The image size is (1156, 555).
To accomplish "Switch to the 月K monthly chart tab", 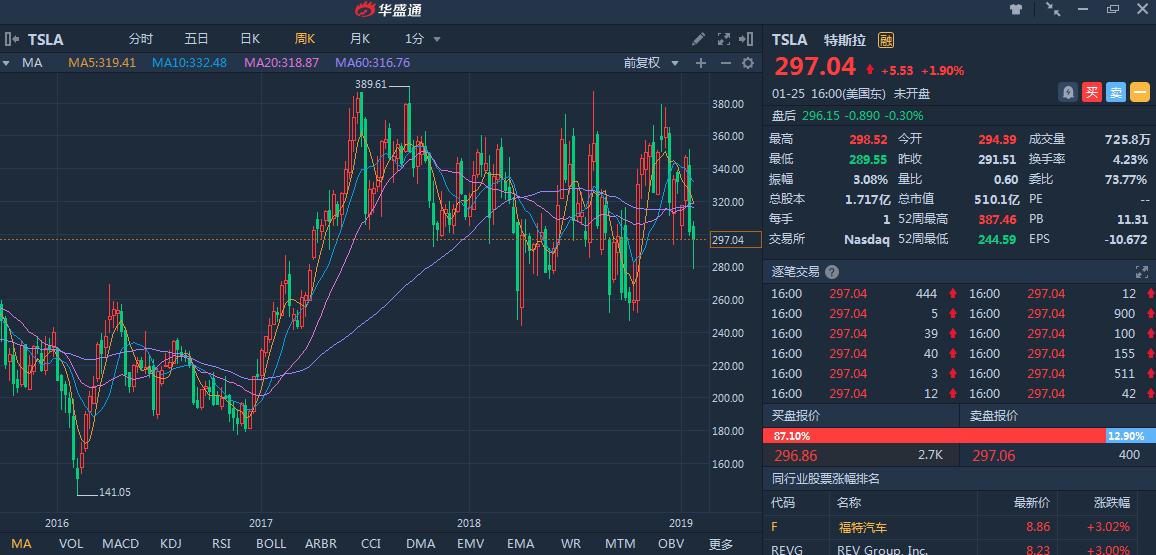I will point(360,39).
